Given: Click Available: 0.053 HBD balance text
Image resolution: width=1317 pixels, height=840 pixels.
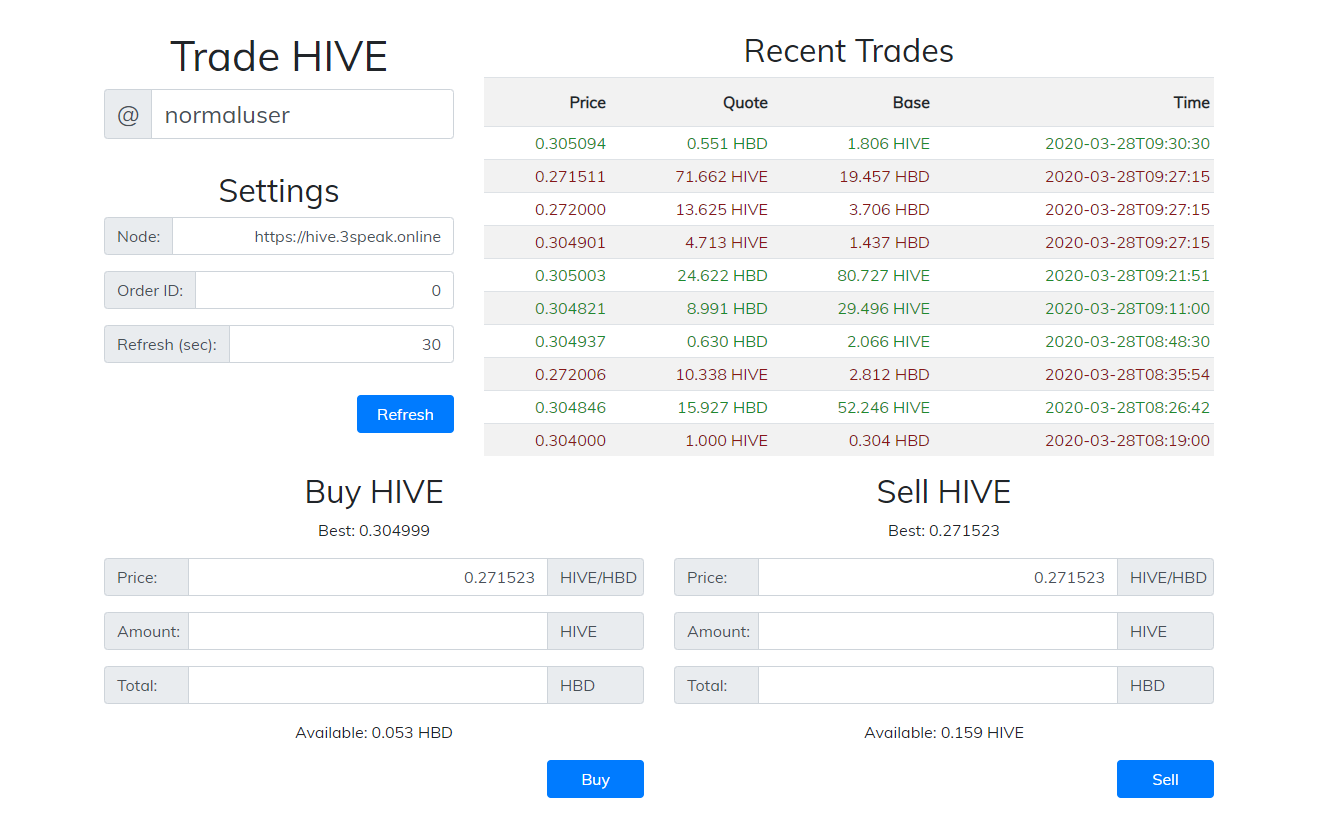Looking at the screenshot, I should click(374, 732).
